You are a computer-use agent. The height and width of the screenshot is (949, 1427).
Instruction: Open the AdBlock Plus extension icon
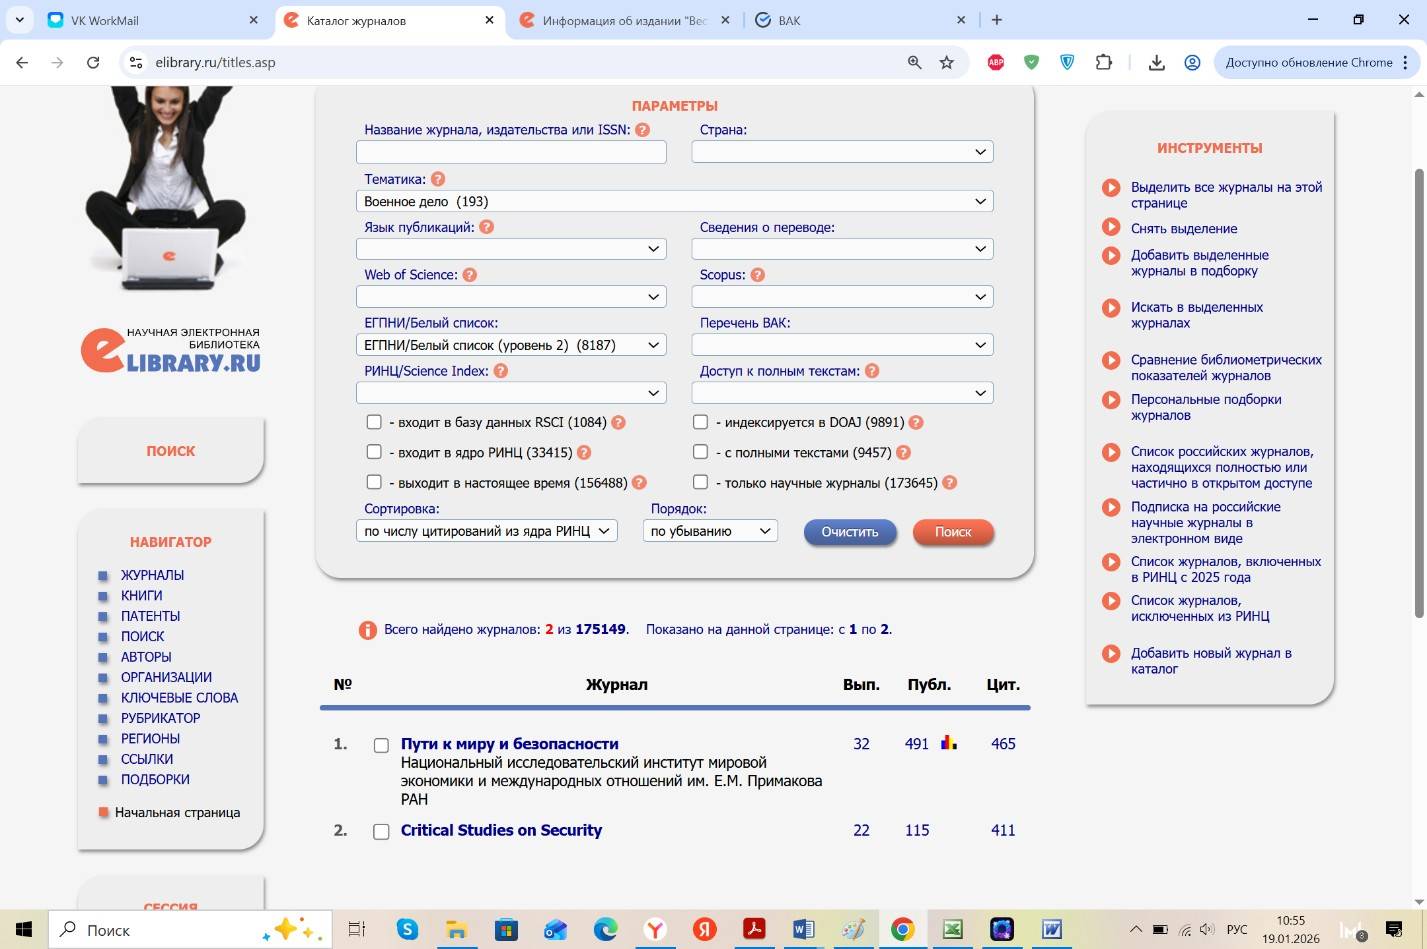[x=995, y=62]
